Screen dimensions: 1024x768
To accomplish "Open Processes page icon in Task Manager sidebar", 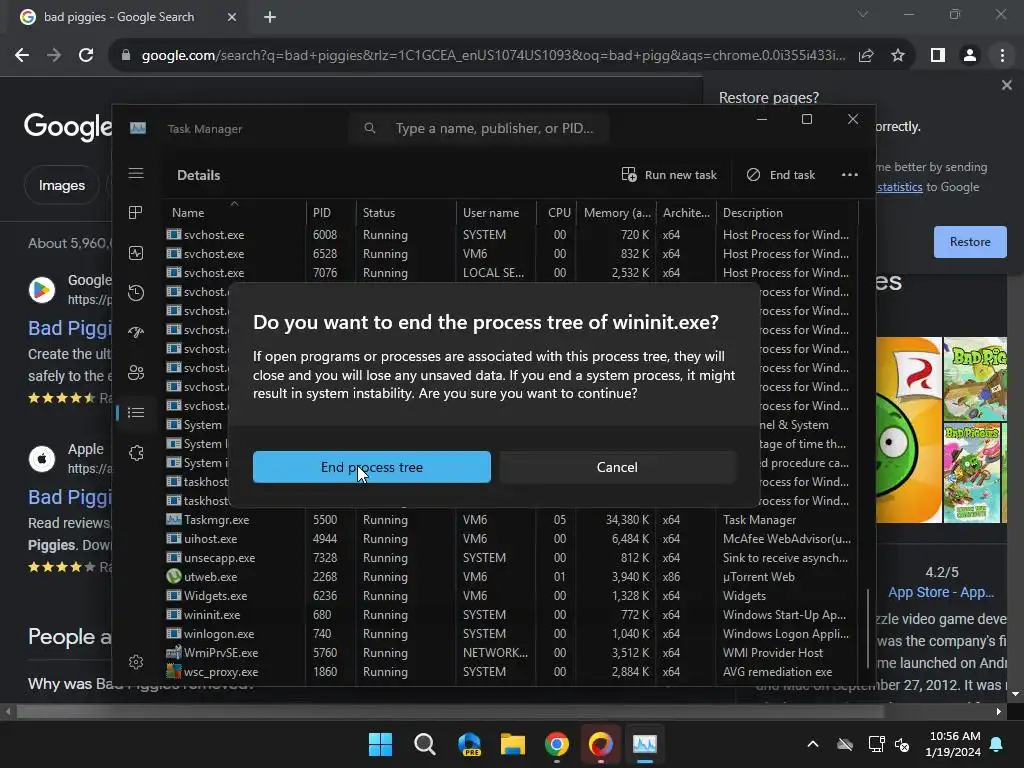I will click(136, 213).
